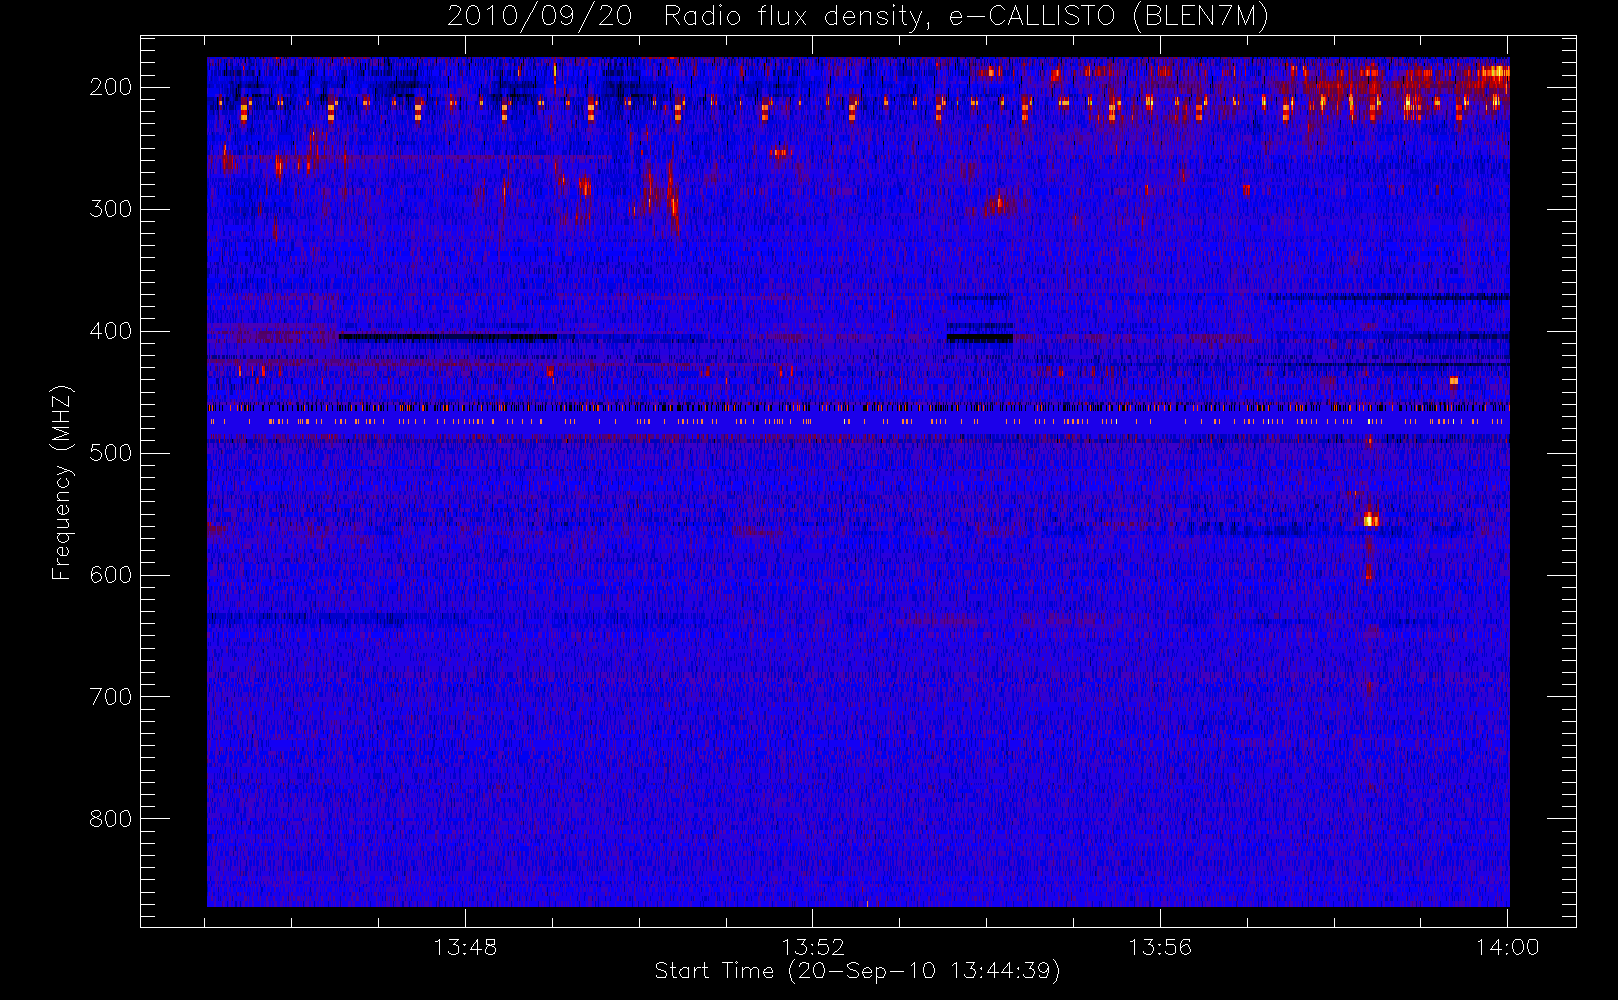This screenshot has width=1618, height=1000.
Task: Click the plot title '2010/09/20 Radio flux density'
Action: [x=684, y=17]
